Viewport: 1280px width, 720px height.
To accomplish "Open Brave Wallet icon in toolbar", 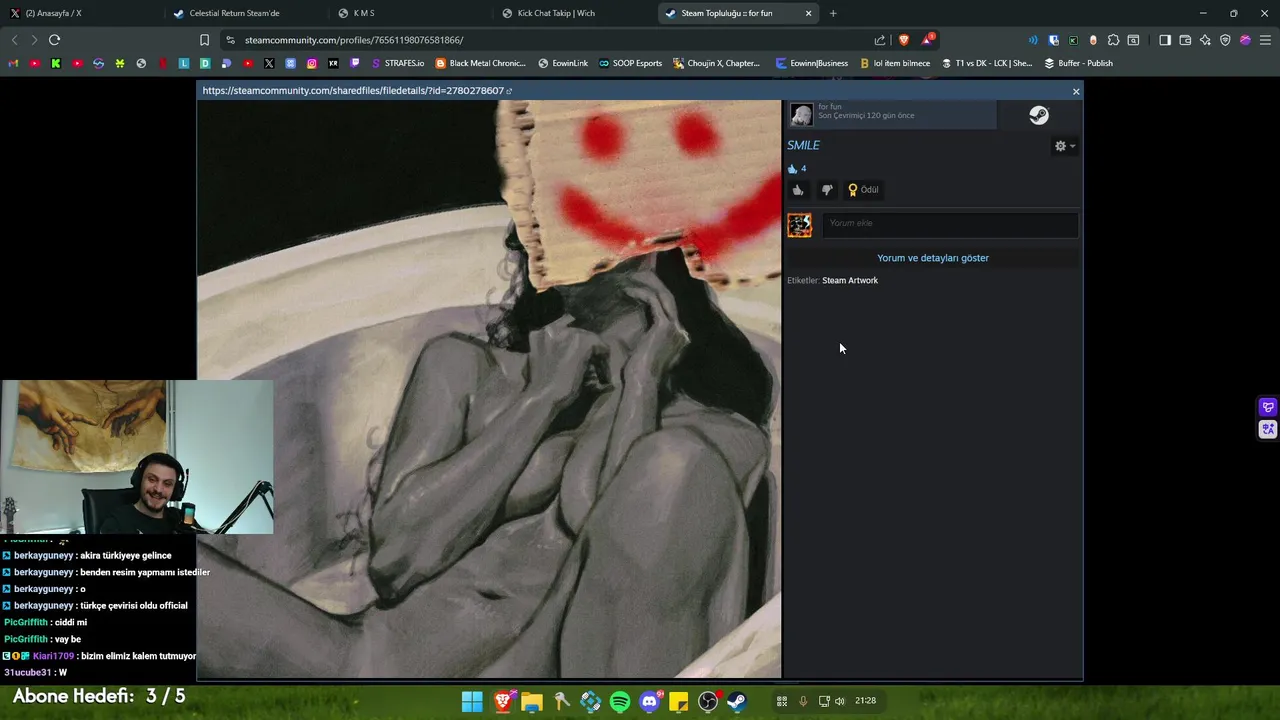I will (1185, 40).
